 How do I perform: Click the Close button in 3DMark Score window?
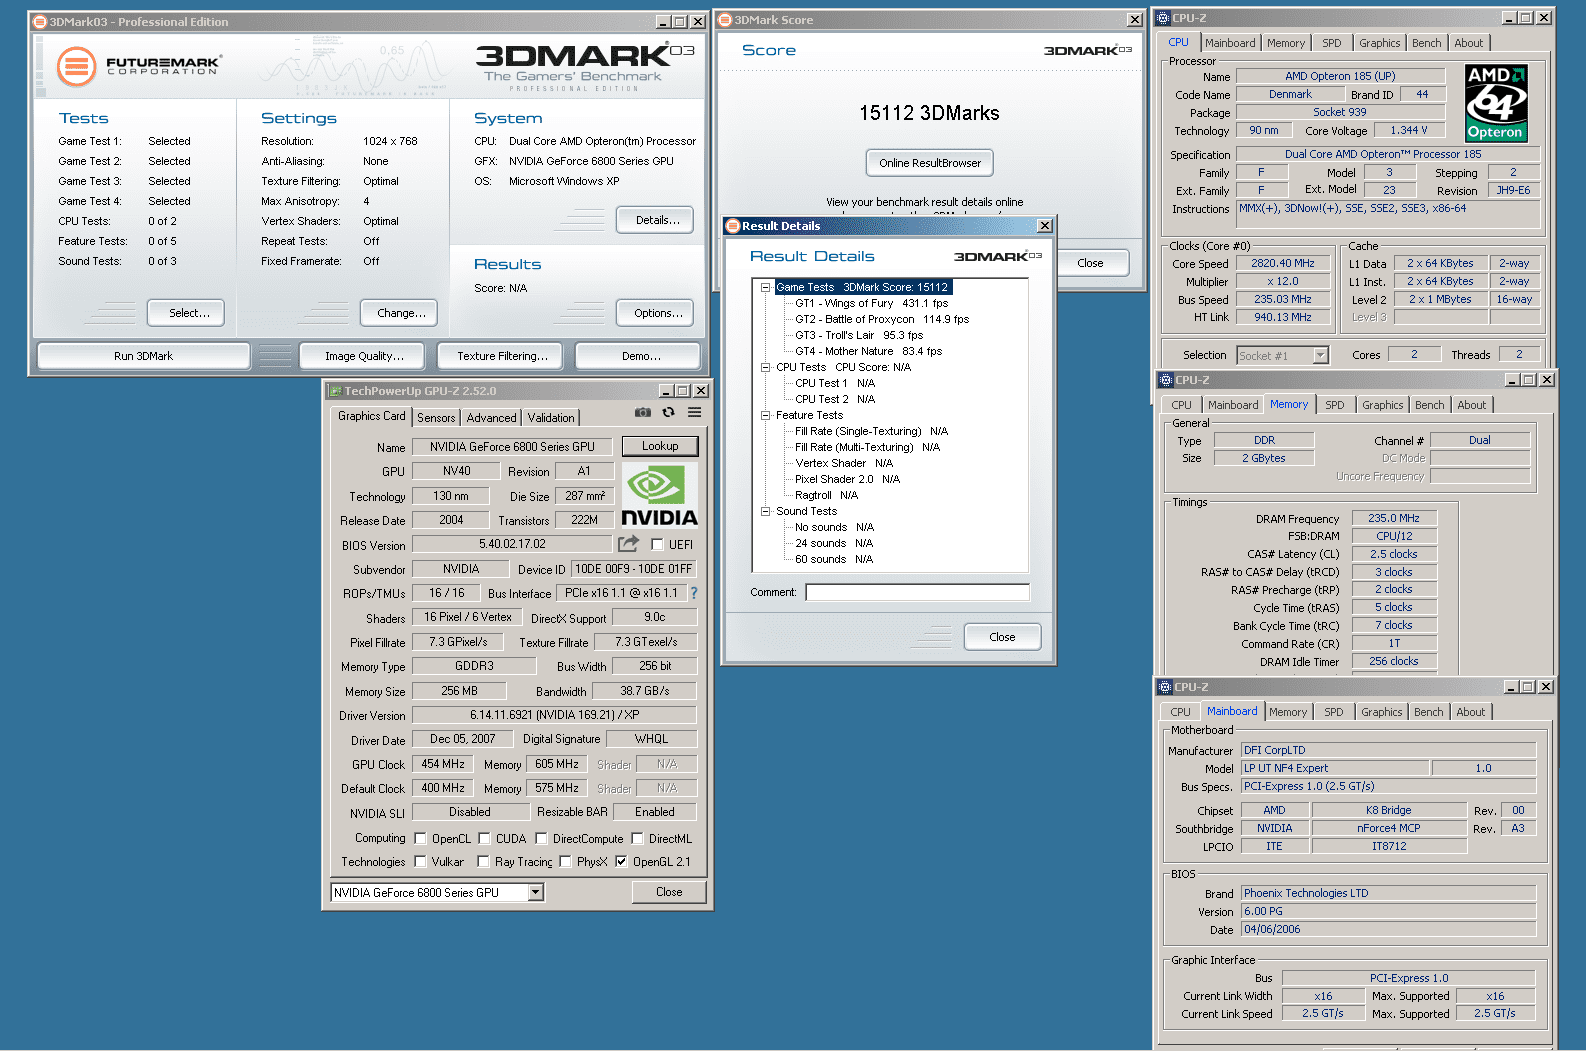1091,263
